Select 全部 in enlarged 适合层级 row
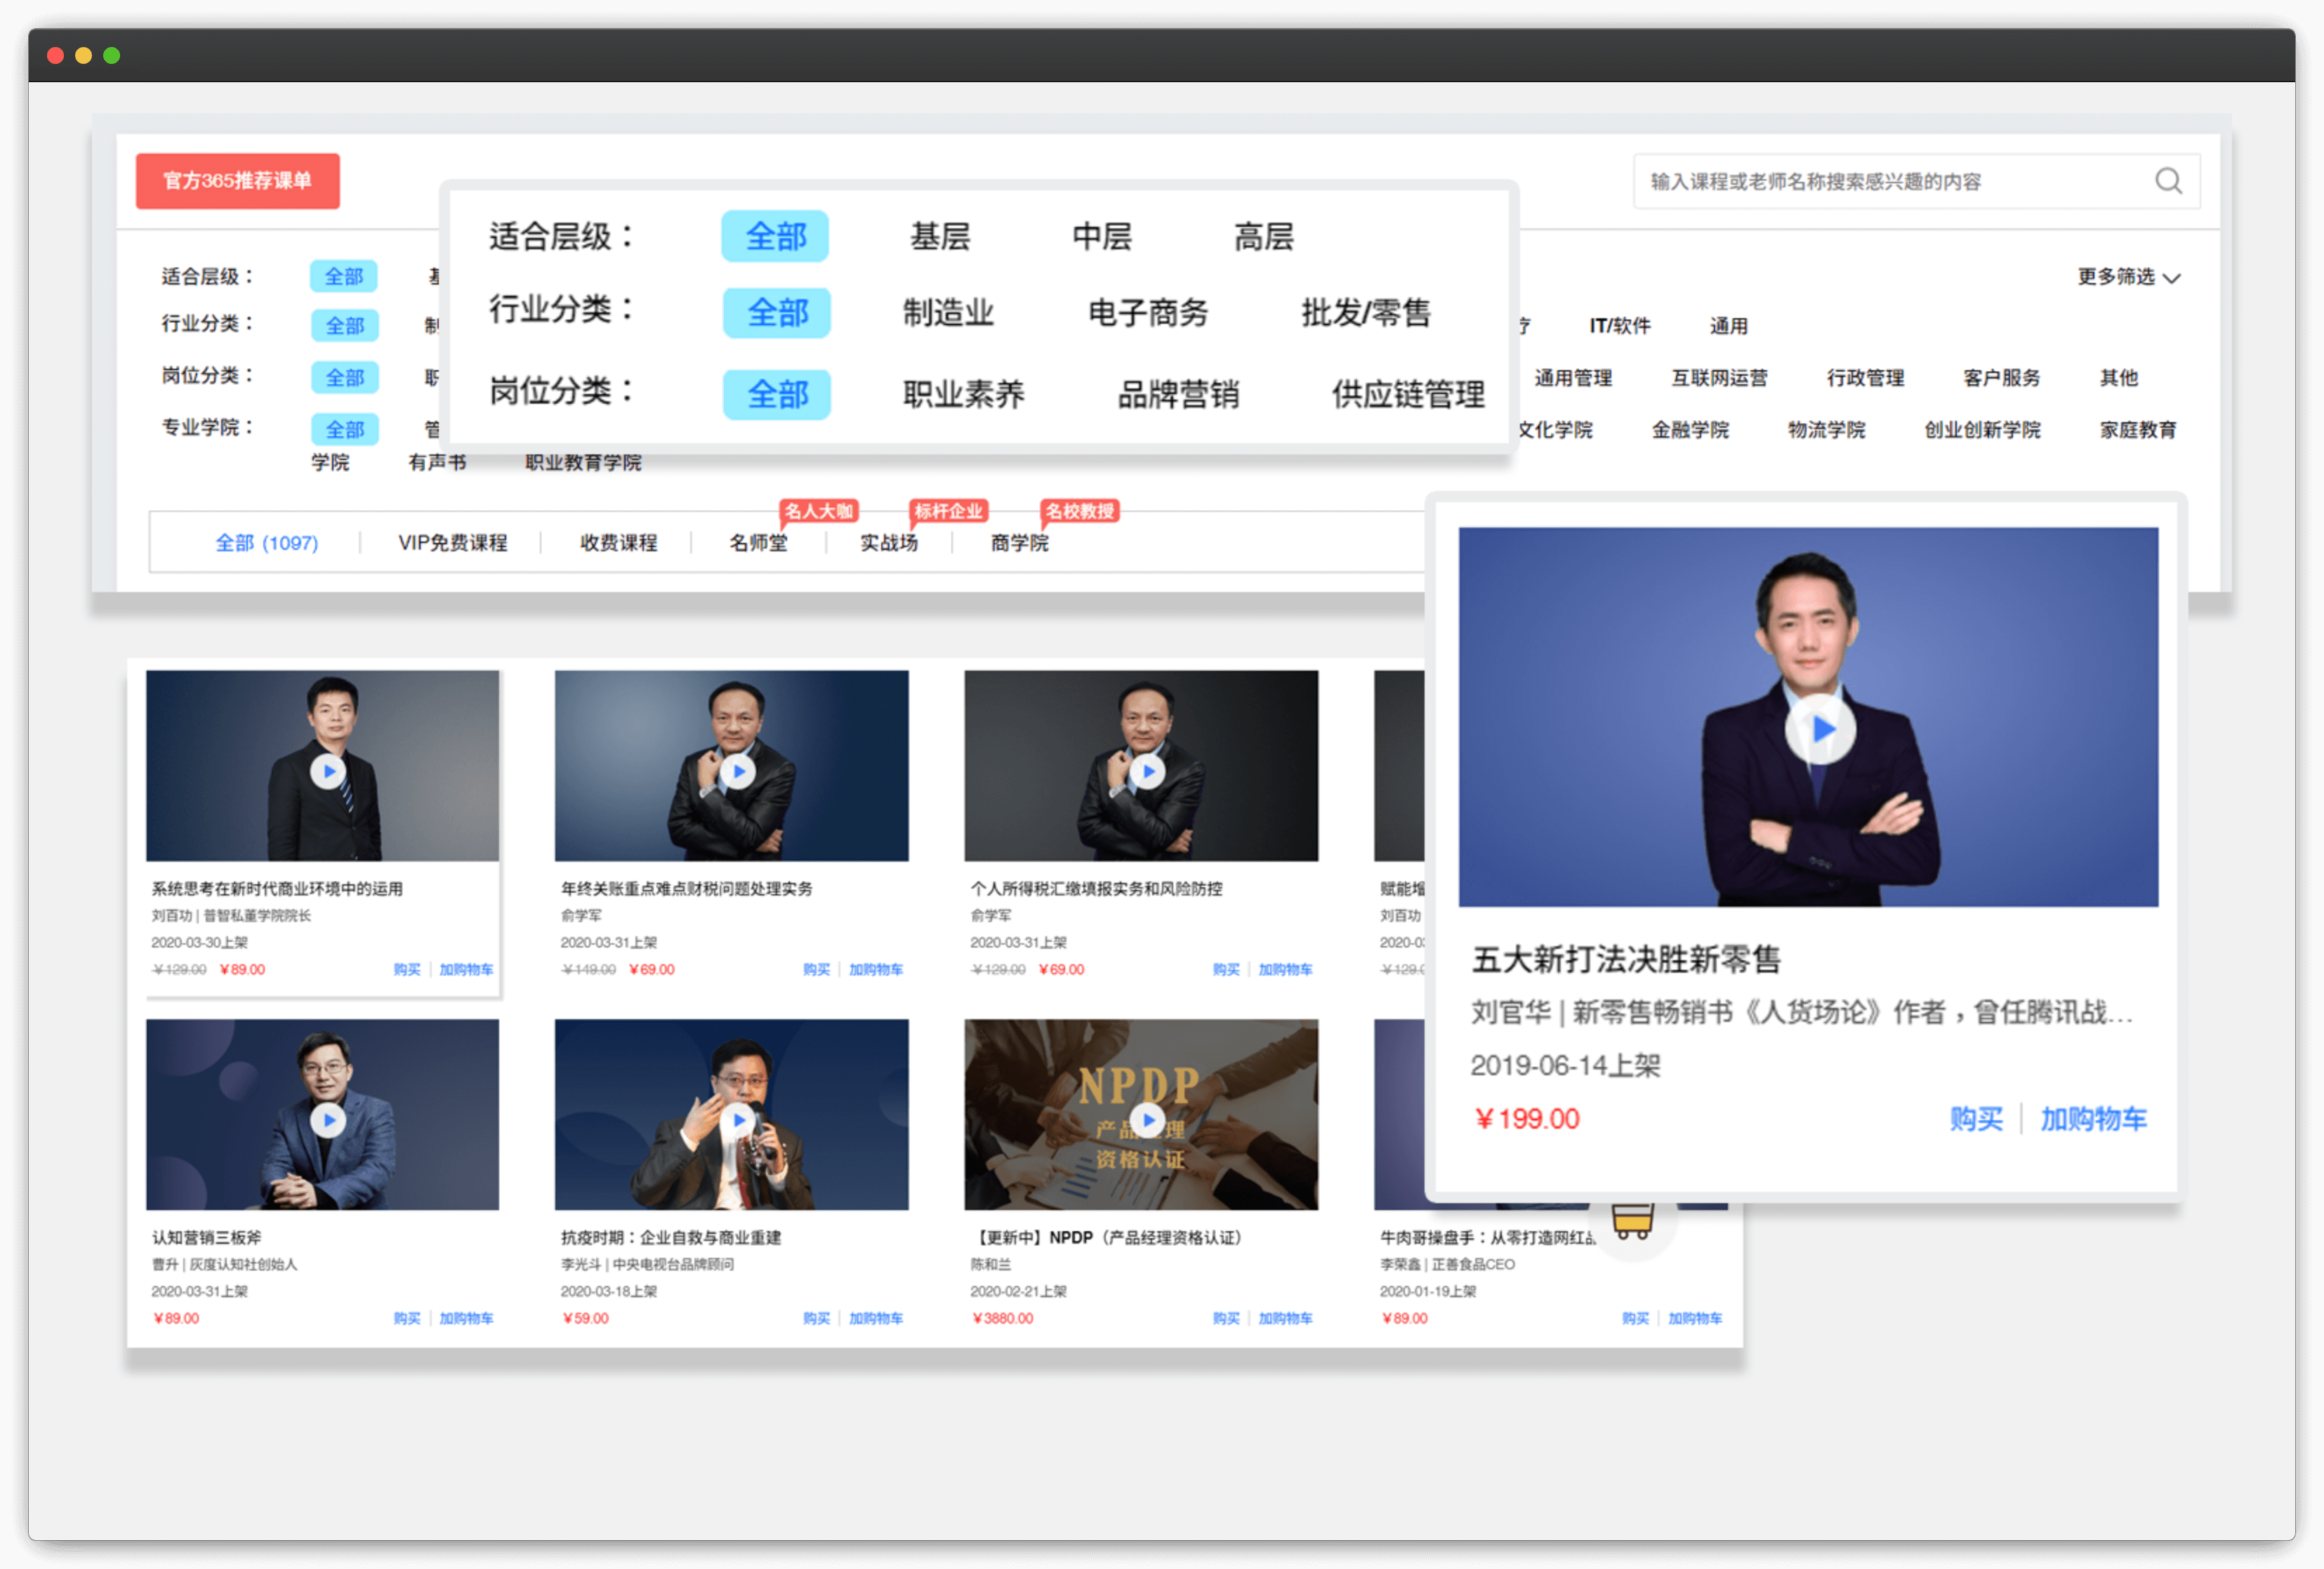 click(775, 236)
